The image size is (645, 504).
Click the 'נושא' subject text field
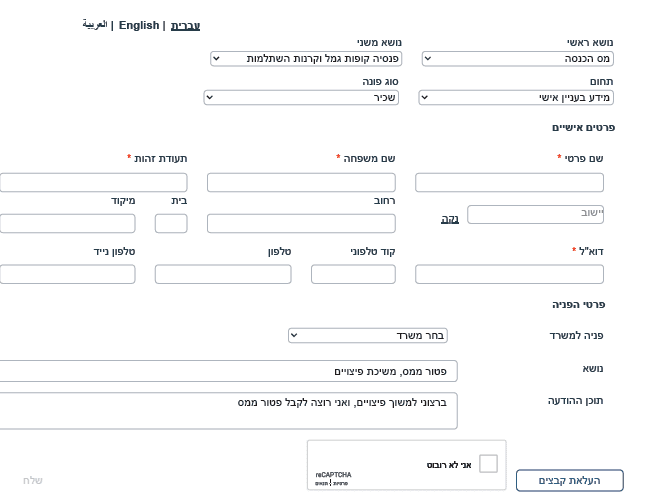coord(228,371)
